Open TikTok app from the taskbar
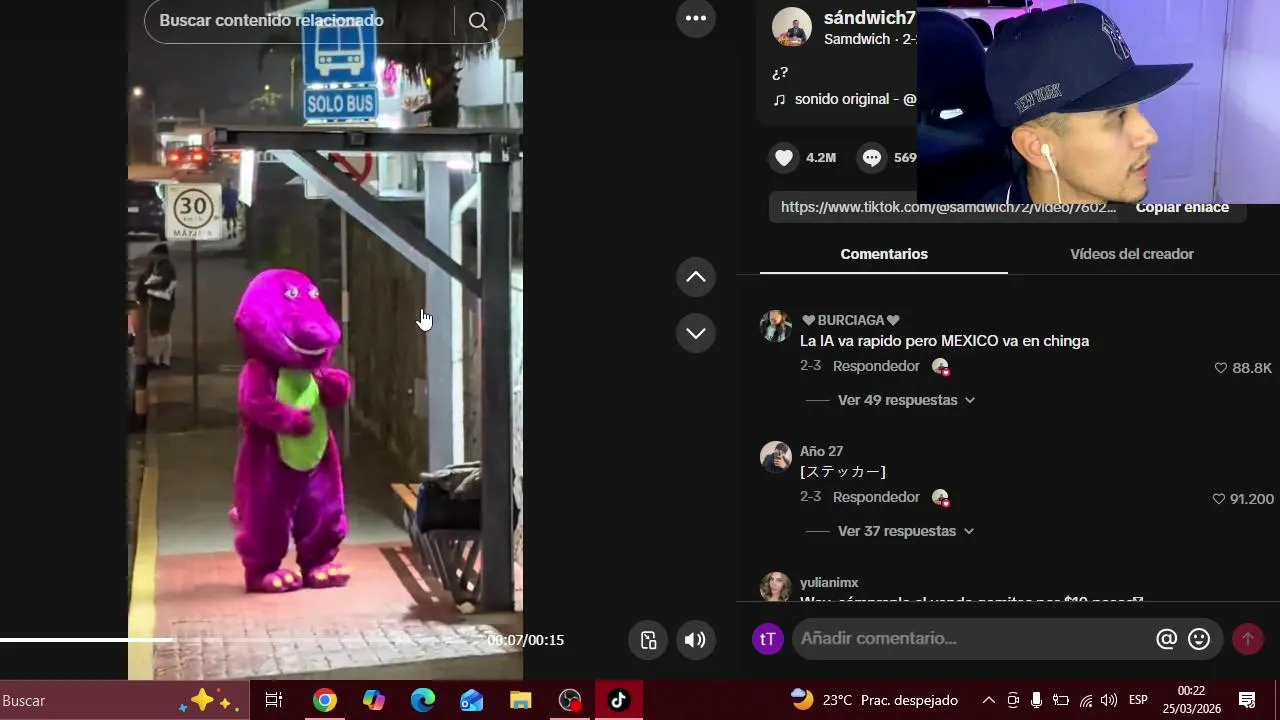1280x720 pixels. pyautogui.click(x=619, y=701)
